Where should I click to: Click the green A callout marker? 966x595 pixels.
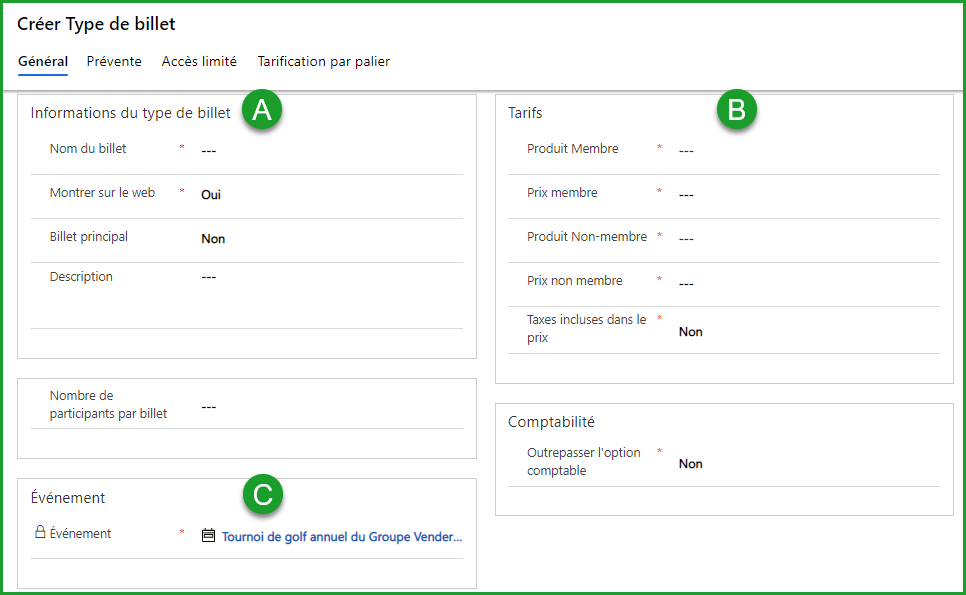pyautogui.click(x=262, y=112)
